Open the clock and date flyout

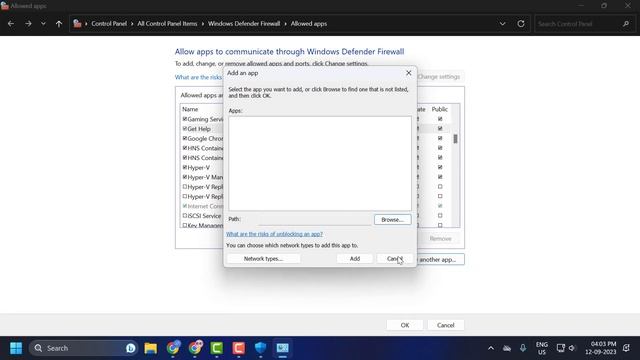point(600,348)
